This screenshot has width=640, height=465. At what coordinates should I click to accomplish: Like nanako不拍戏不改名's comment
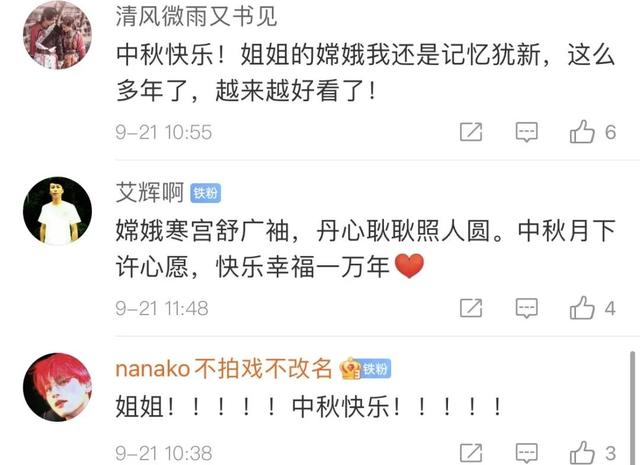[x=582, y=452]
